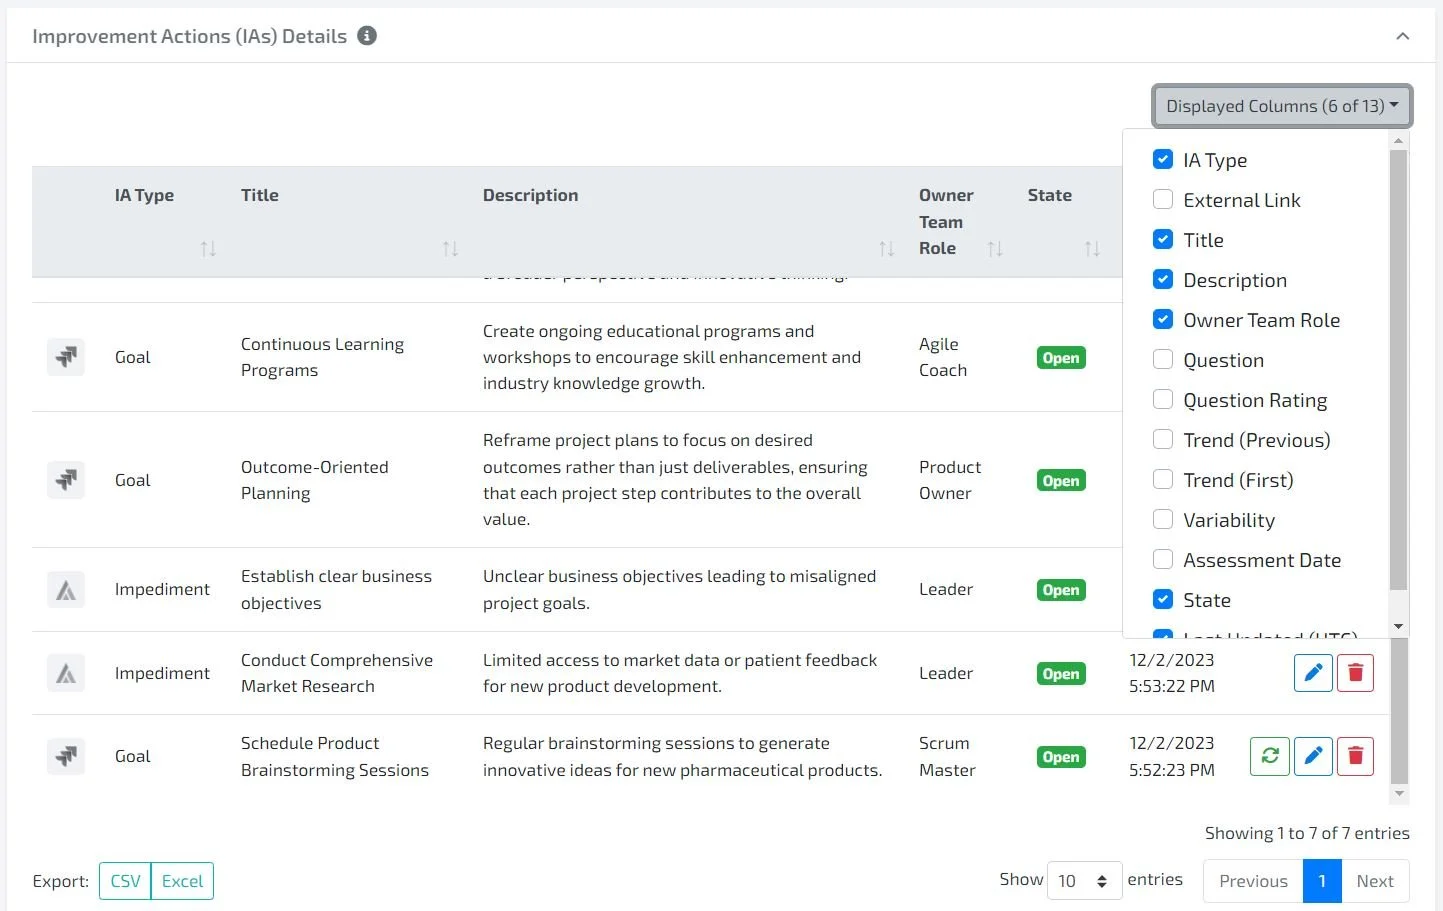
Task: Uncheck the Title column checkbox
Action: 1163,239
